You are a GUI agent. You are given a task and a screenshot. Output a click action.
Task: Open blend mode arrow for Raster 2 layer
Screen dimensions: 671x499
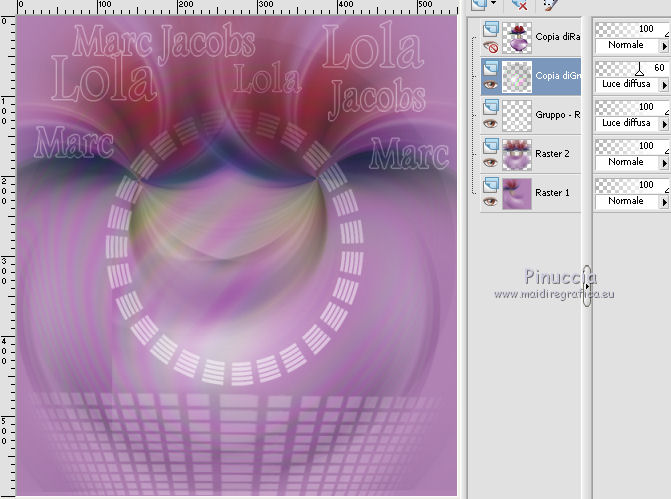[x=664, y=163]
